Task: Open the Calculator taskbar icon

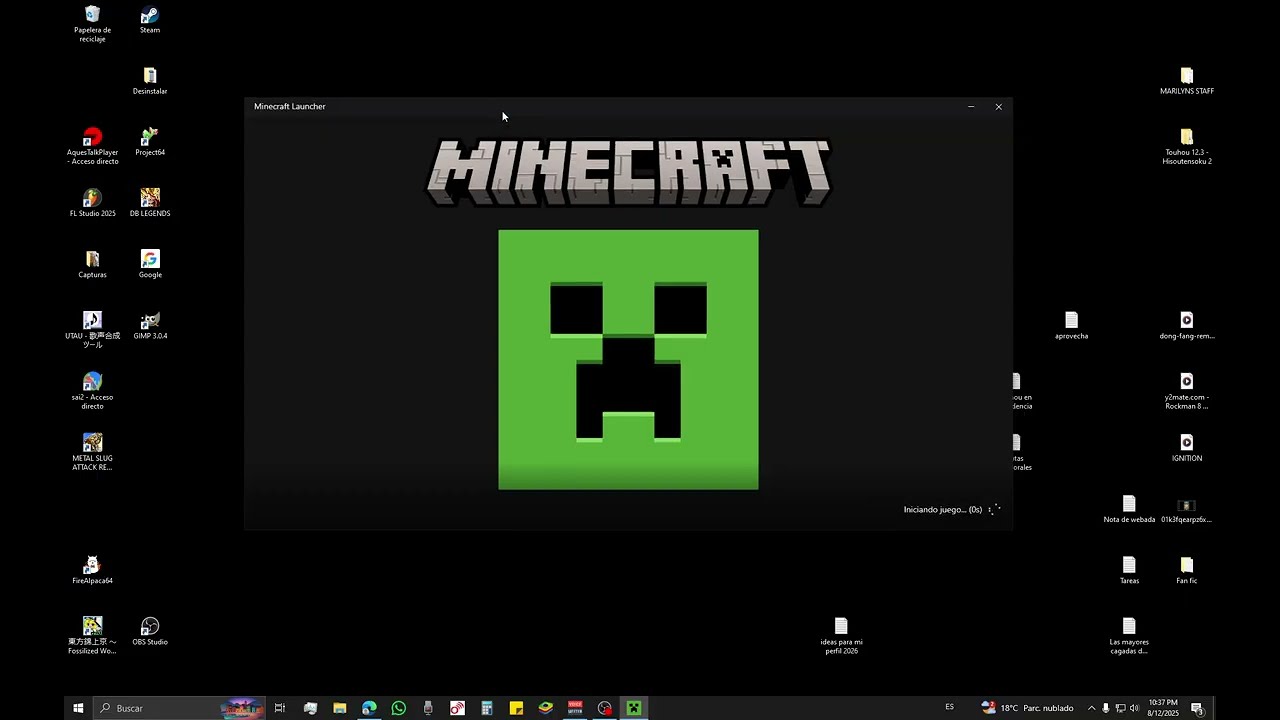Action: point(487,708)
